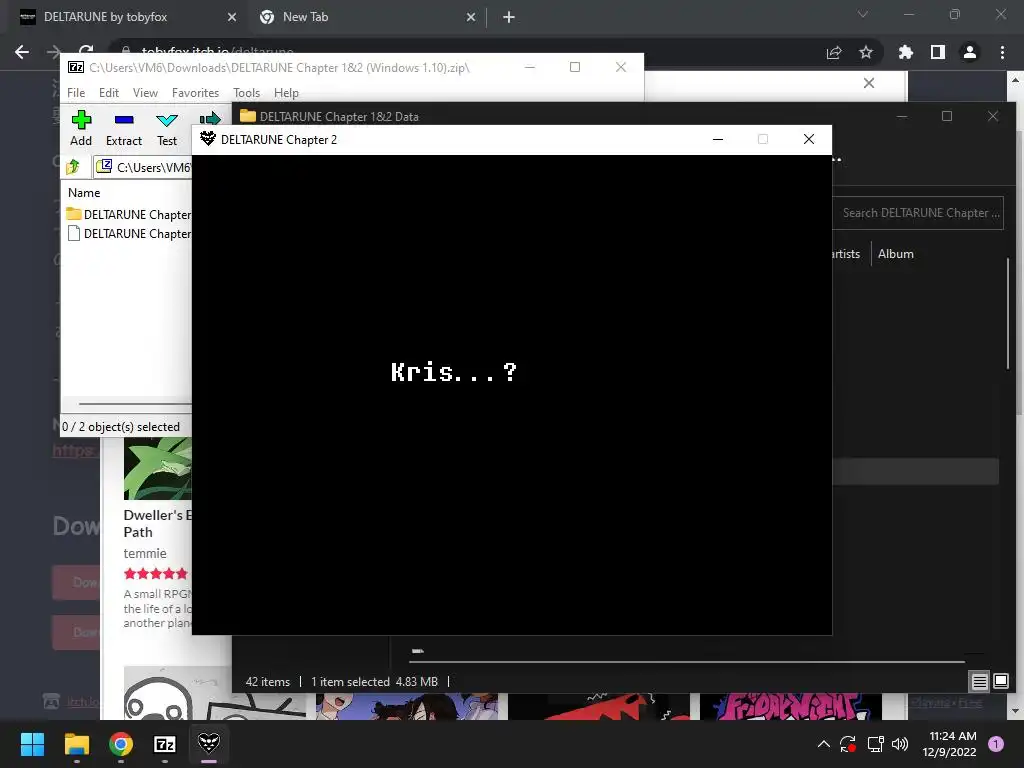Click the DELTARUNE heart icon in taskbar
1024x768 pixels.
pyautogui.click(x=209, y=743)
